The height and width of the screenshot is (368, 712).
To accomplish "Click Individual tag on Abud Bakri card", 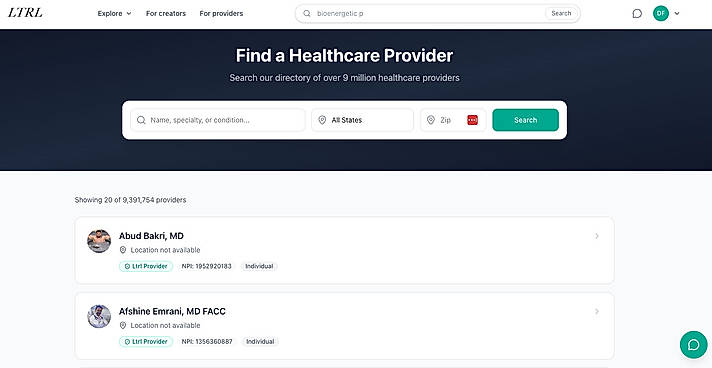I will point(259,266).
